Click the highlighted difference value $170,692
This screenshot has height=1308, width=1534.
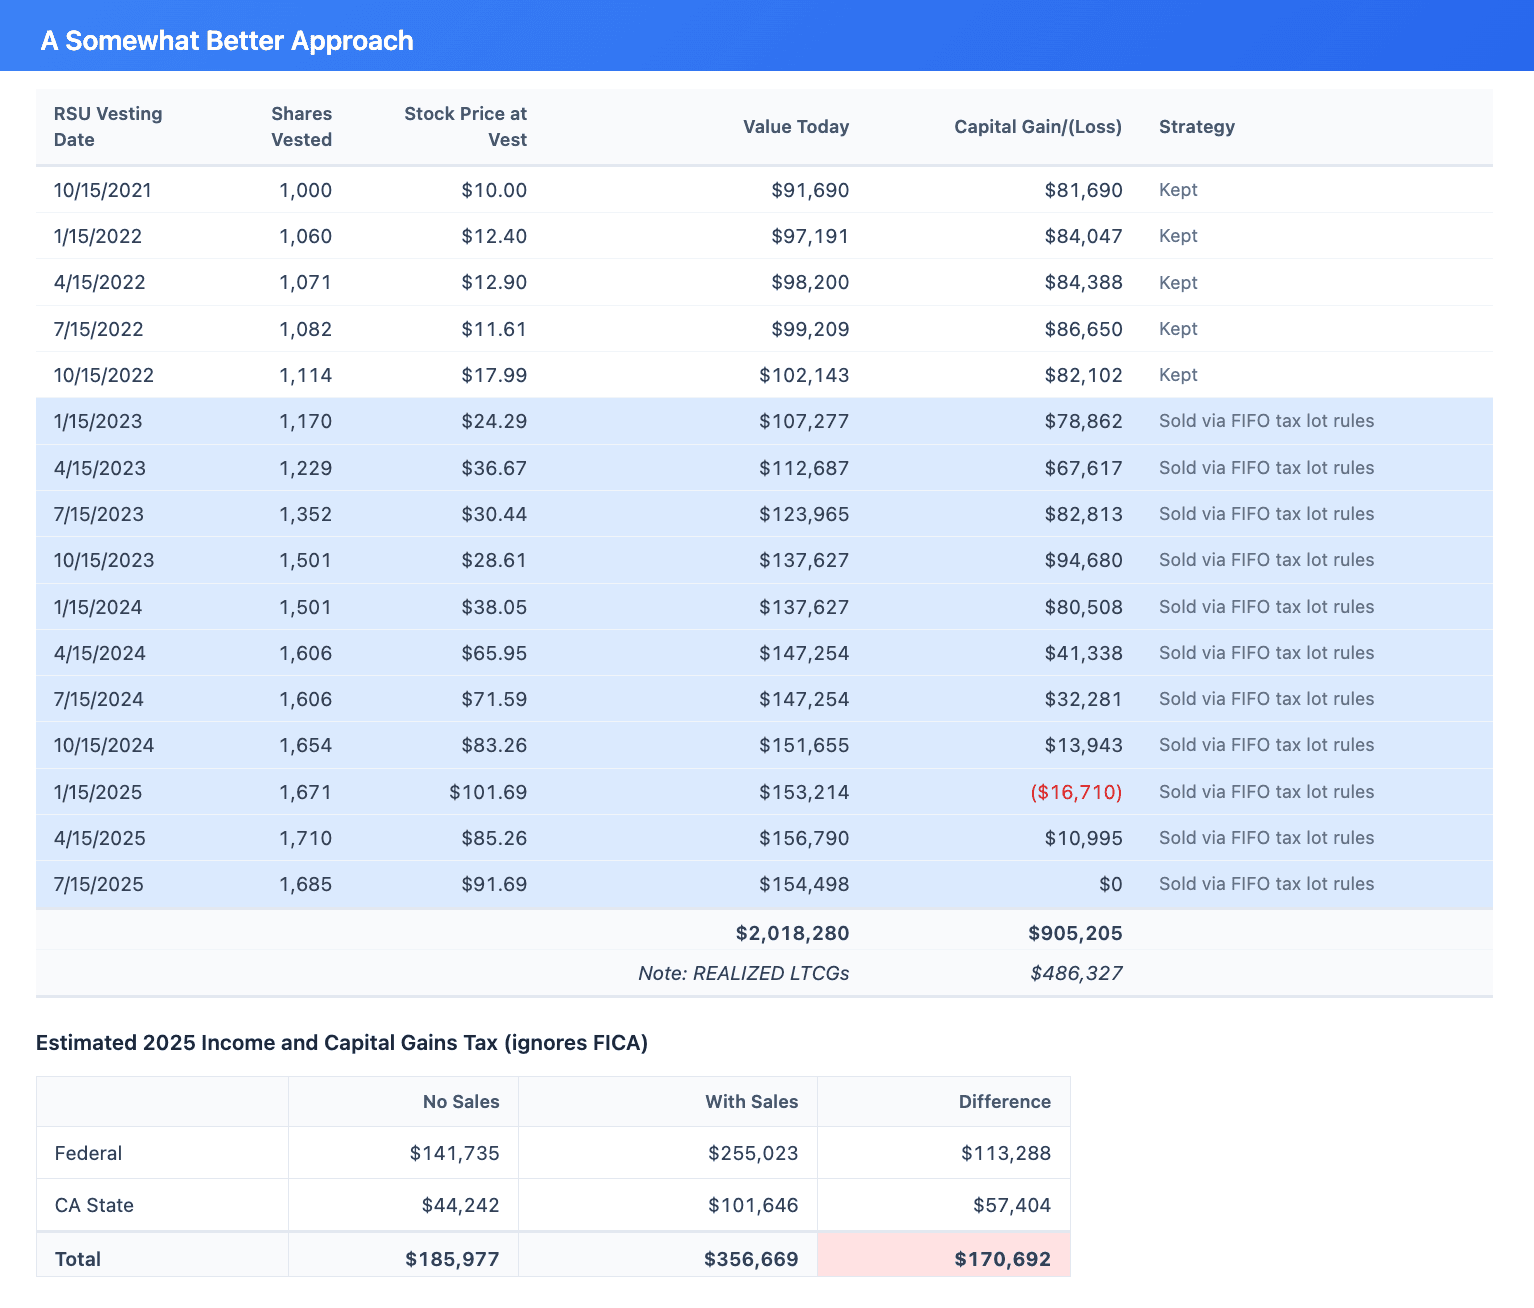click(1004, 1258)
